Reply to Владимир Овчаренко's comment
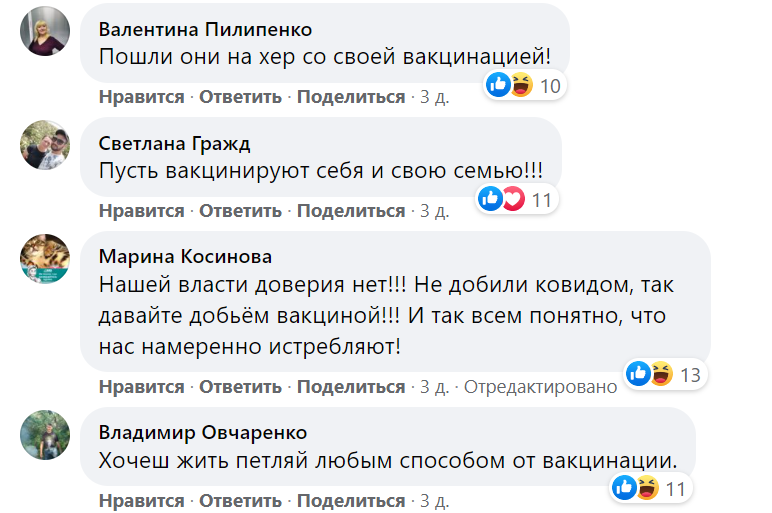Screen dimensions: 772x513 point(240,500)
